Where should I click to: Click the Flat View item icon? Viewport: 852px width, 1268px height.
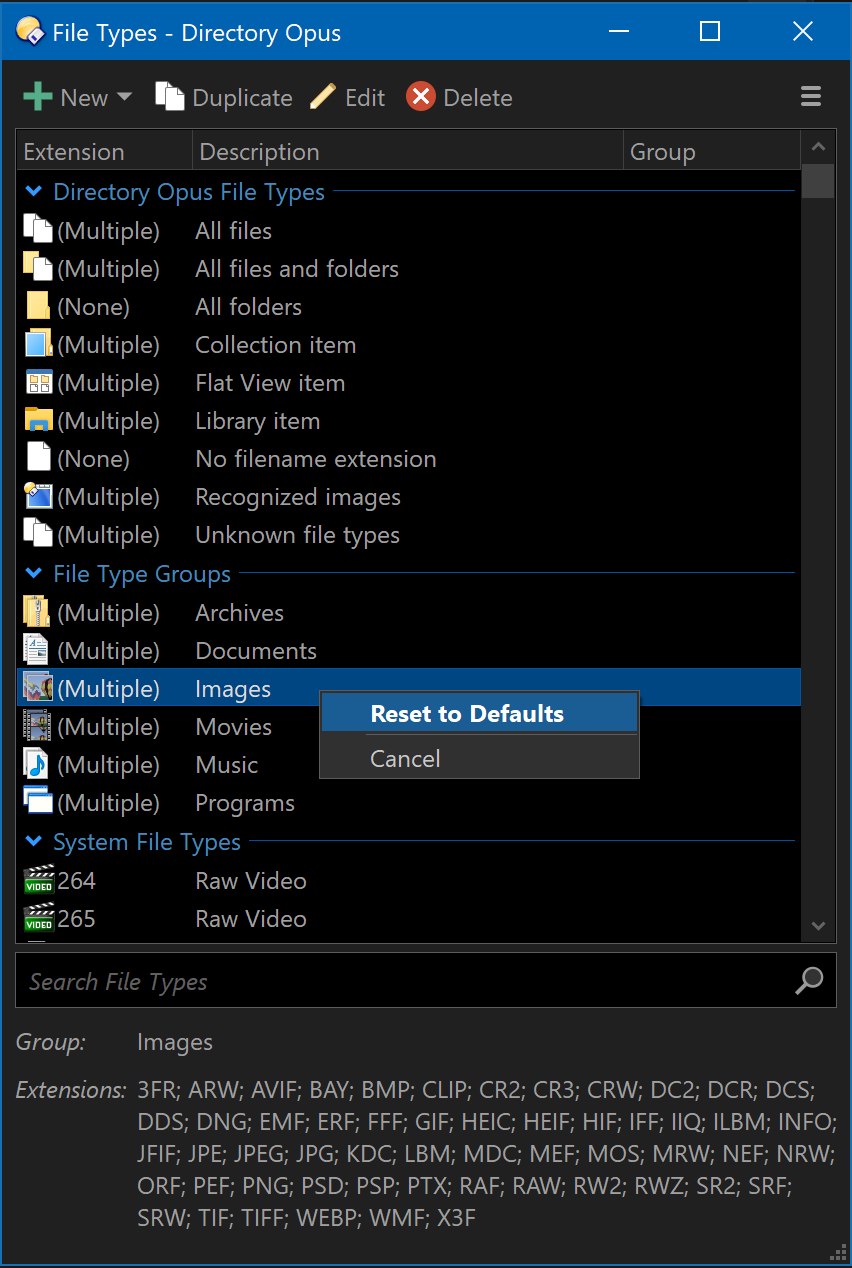coord(38,382)
